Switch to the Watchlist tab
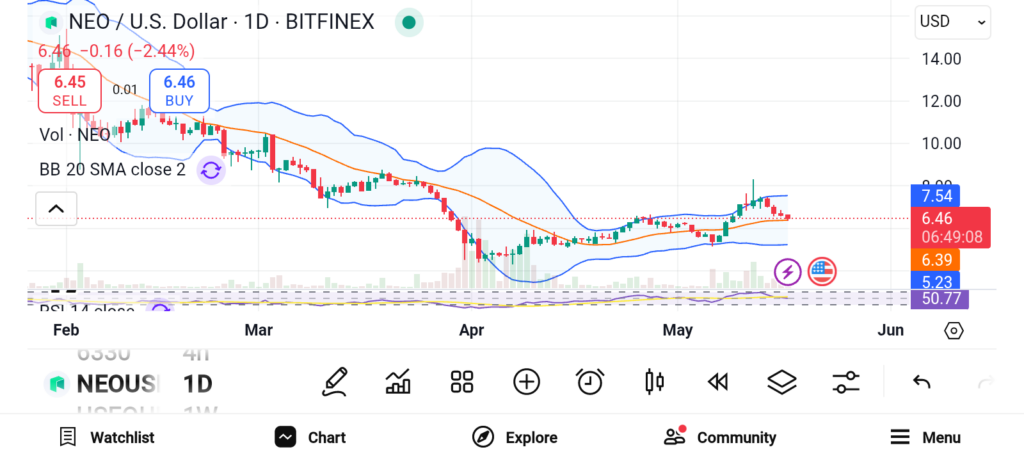The width and height of the screenshot is (1024, 461). [106, 437]
